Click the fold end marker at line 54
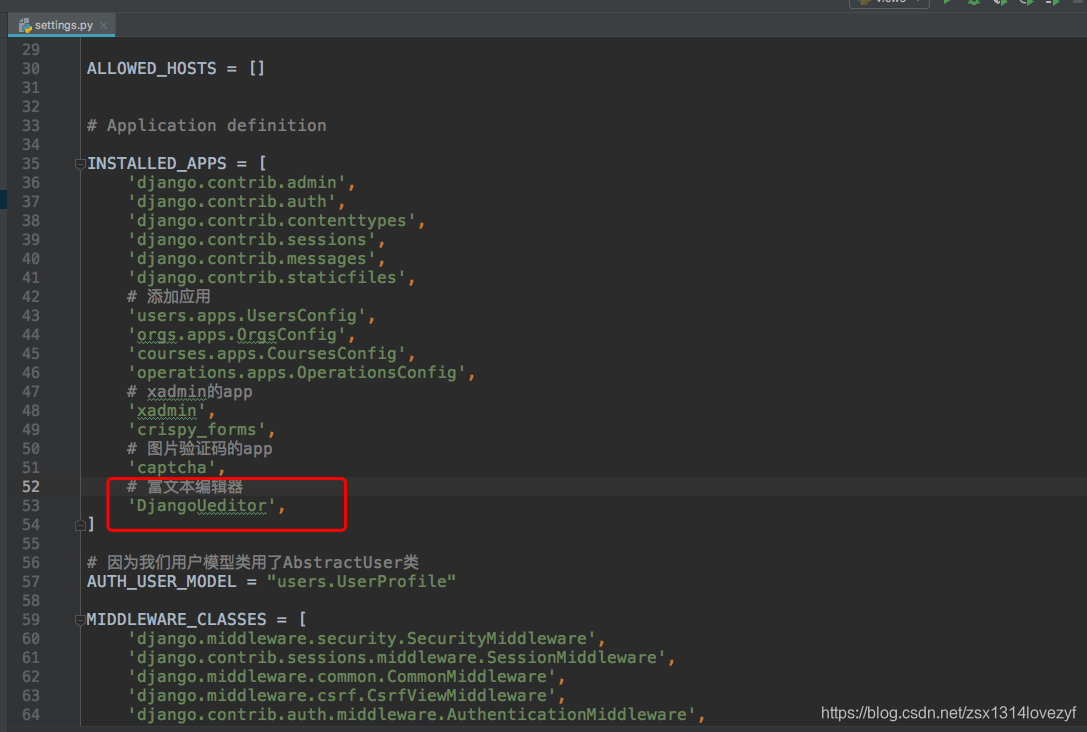Image resolution: width=1087 pixels, height=732 pixels. 80,525
